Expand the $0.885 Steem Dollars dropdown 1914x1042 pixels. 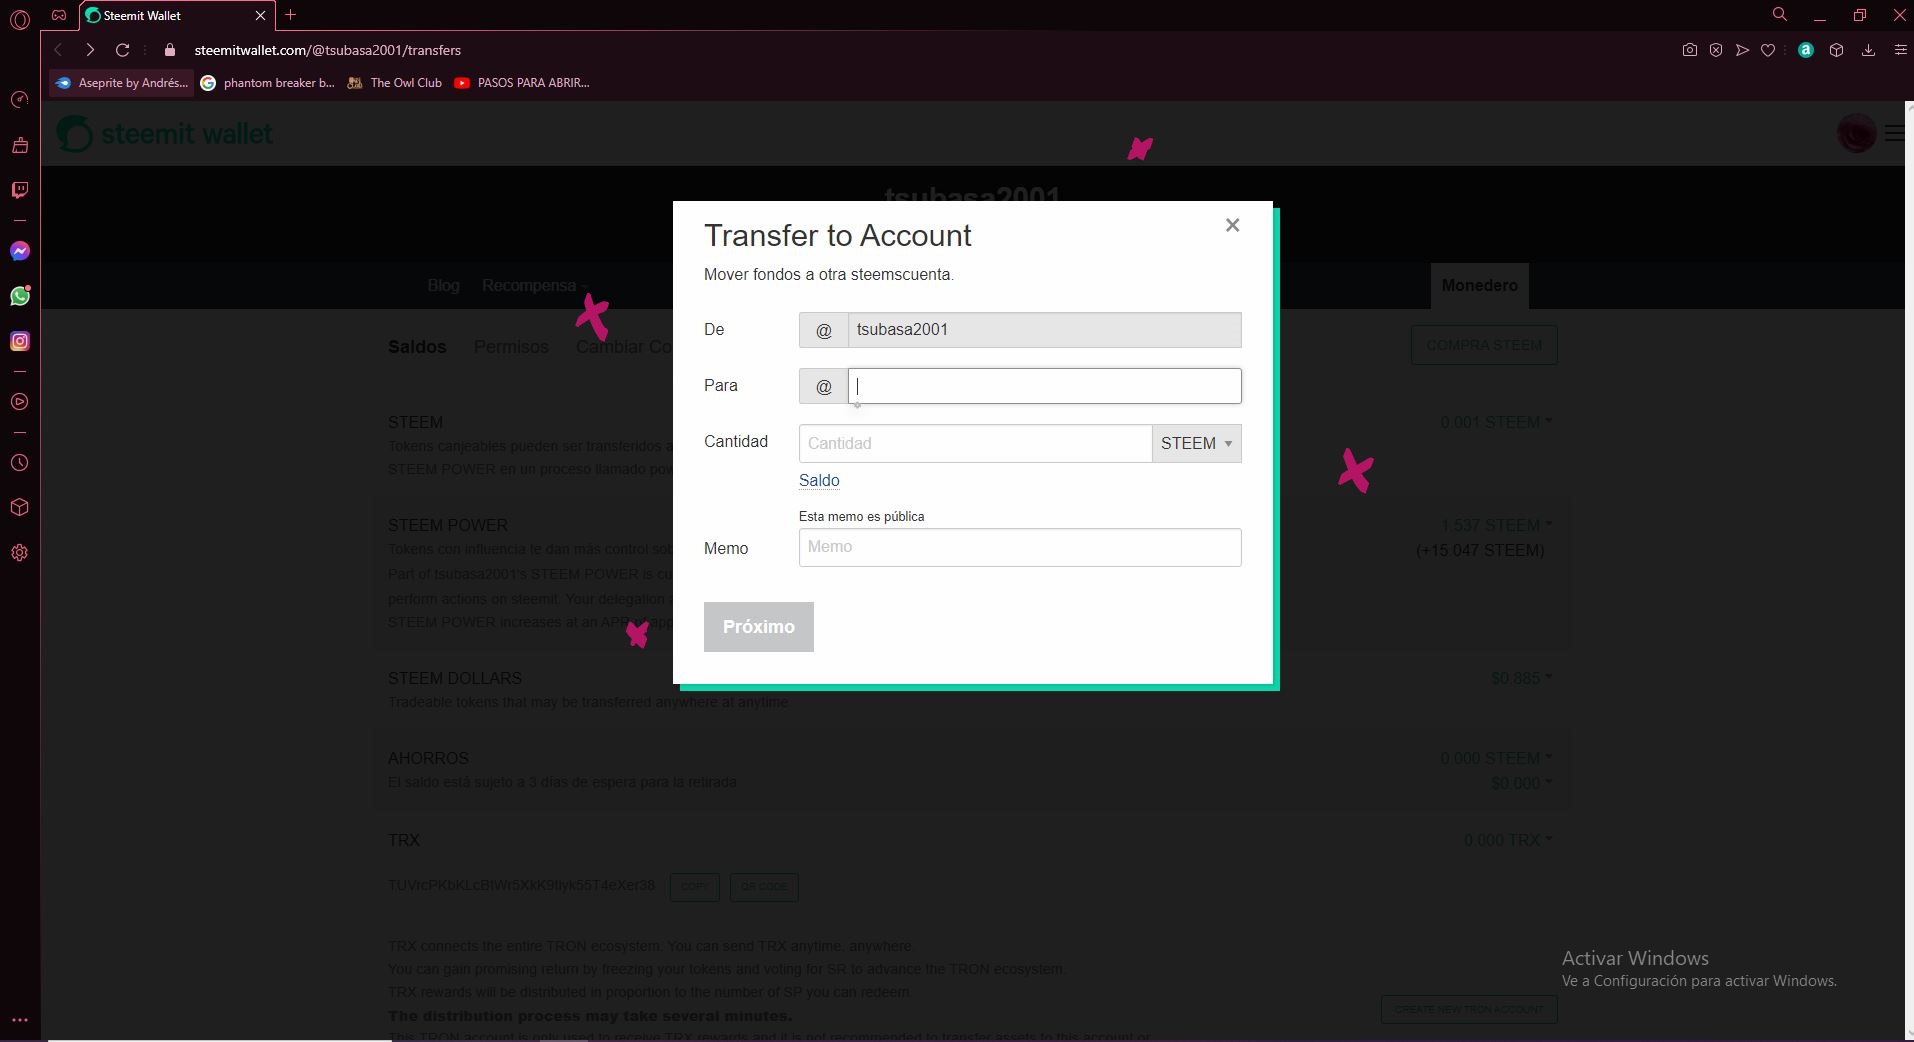(1521, 679)
